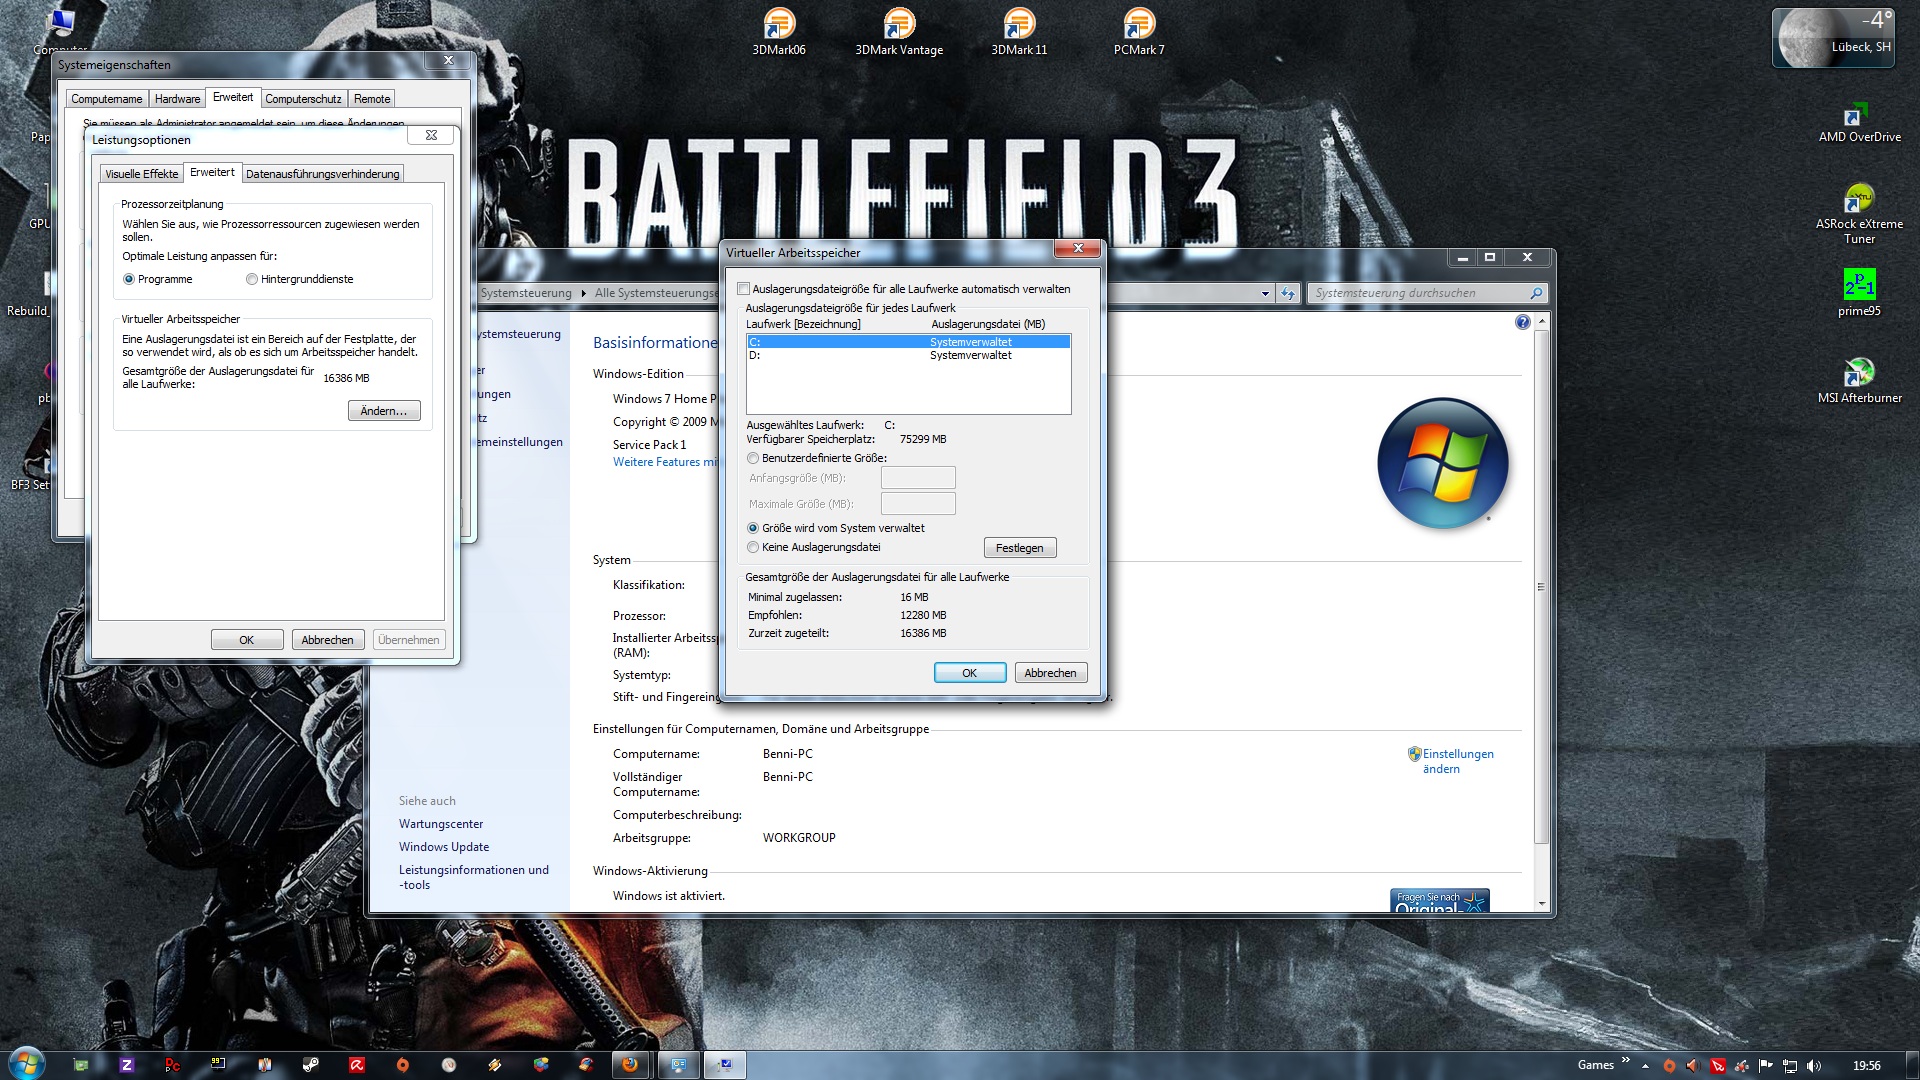Confirm Virtueller Arbeitsspeicher dialog with OK
1920x1080 pixels.
[970, 673]
